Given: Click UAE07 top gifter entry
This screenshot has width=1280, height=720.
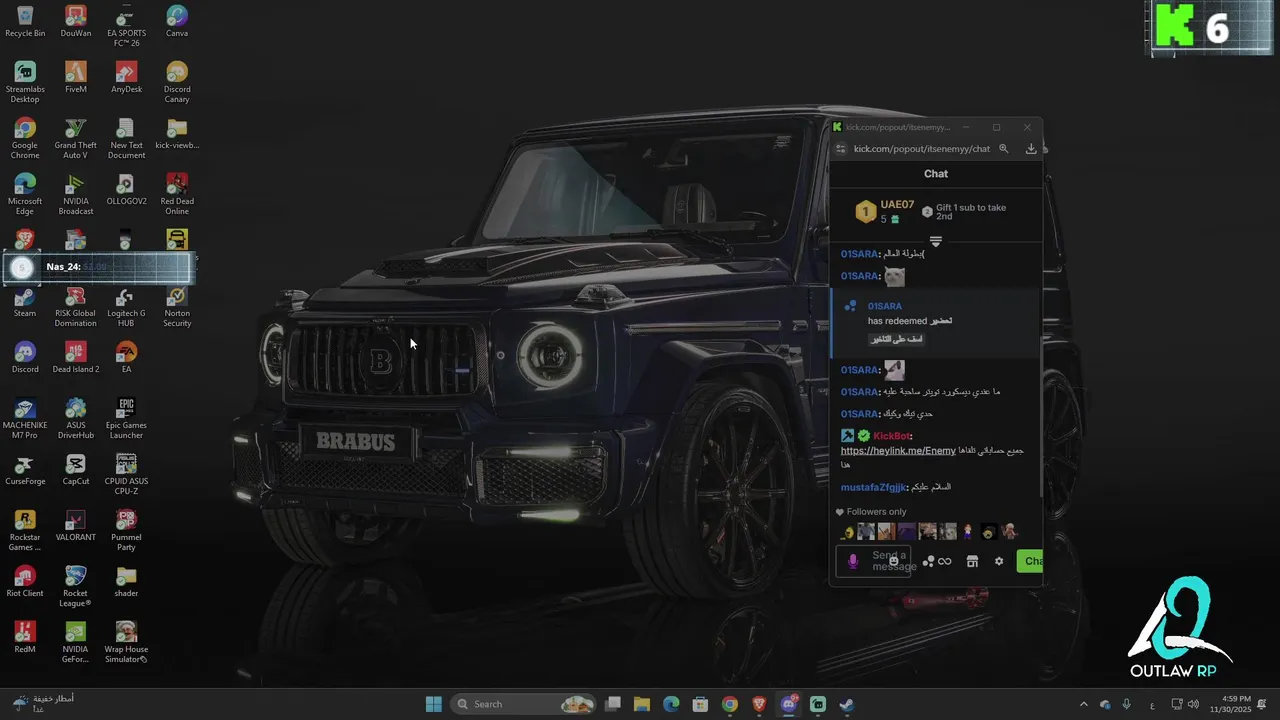Looking at the screenshot, I should click(x=885, y=211).
